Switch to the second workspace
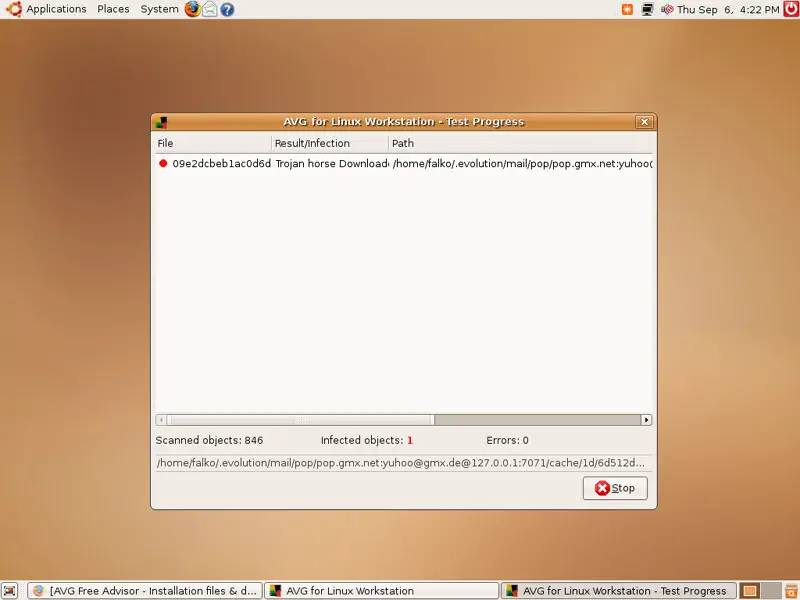Screen dimensions: 800x600 point(771,591)
